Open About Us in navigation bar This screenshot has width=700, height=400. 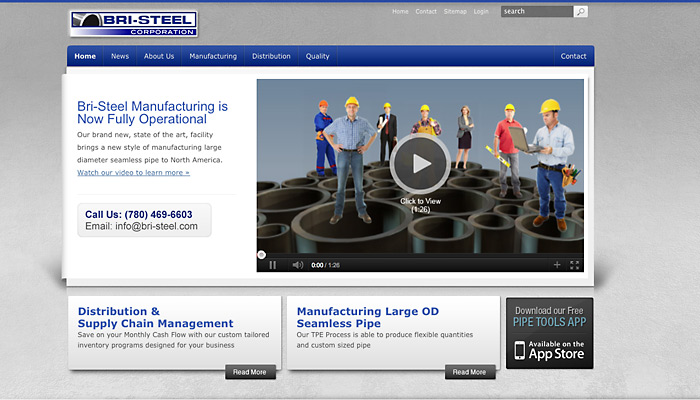(159, 56)
